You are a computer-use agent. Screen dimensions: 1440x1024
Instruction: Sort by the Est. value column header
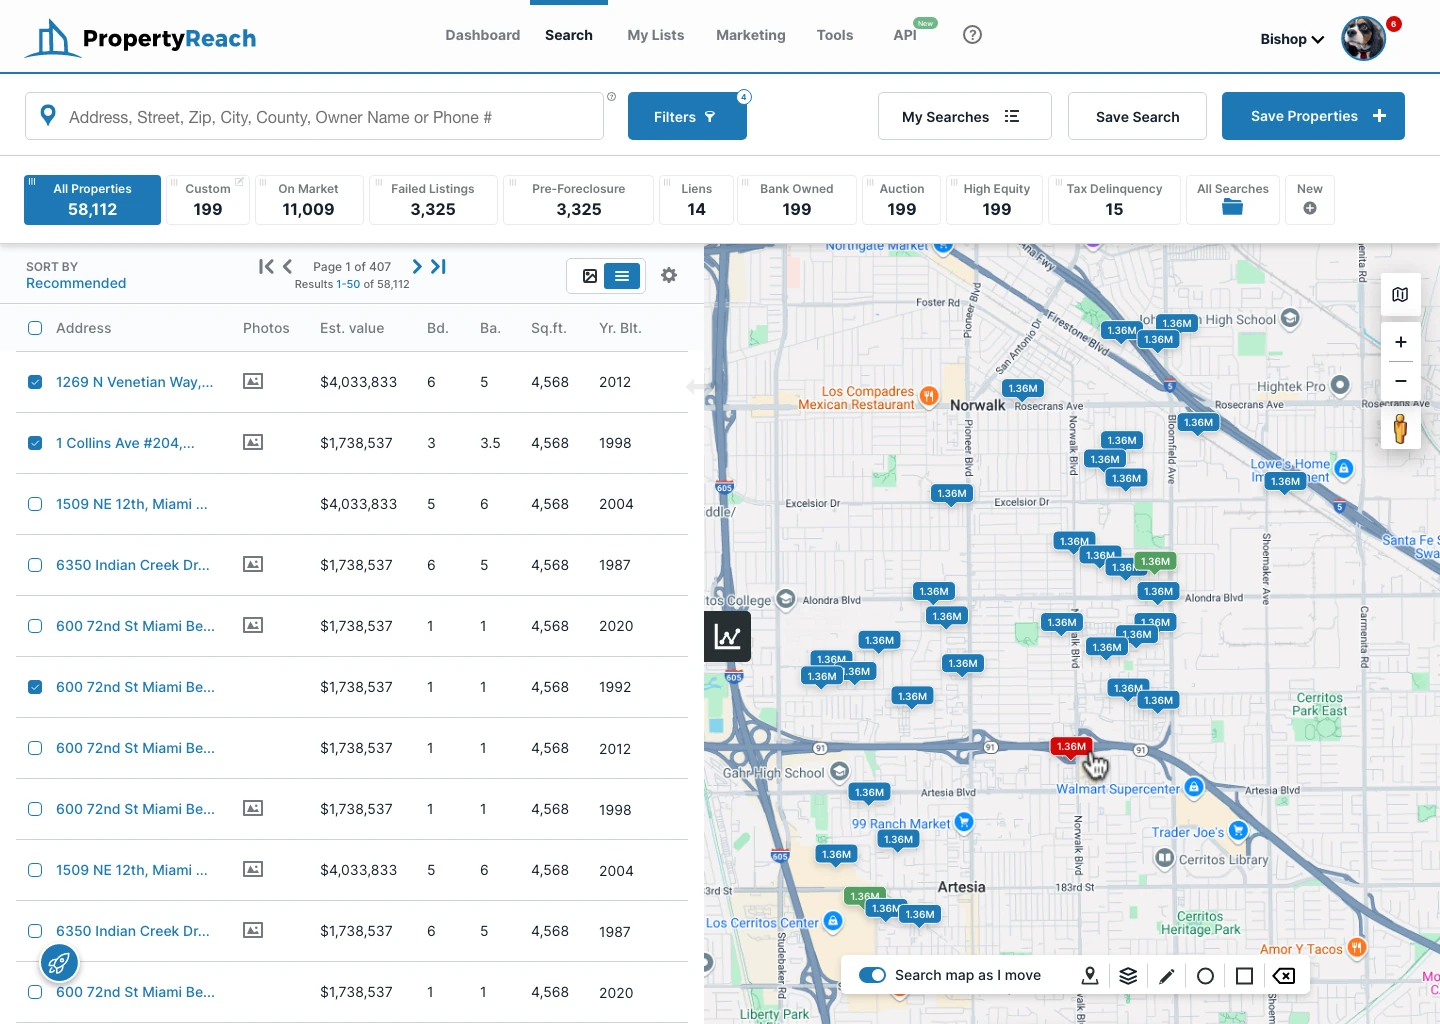point(352,328)
